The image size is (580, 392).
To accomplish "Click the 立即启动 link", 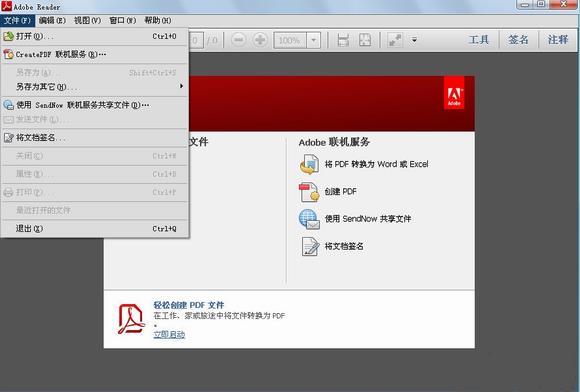I will (x=169, y=334).
